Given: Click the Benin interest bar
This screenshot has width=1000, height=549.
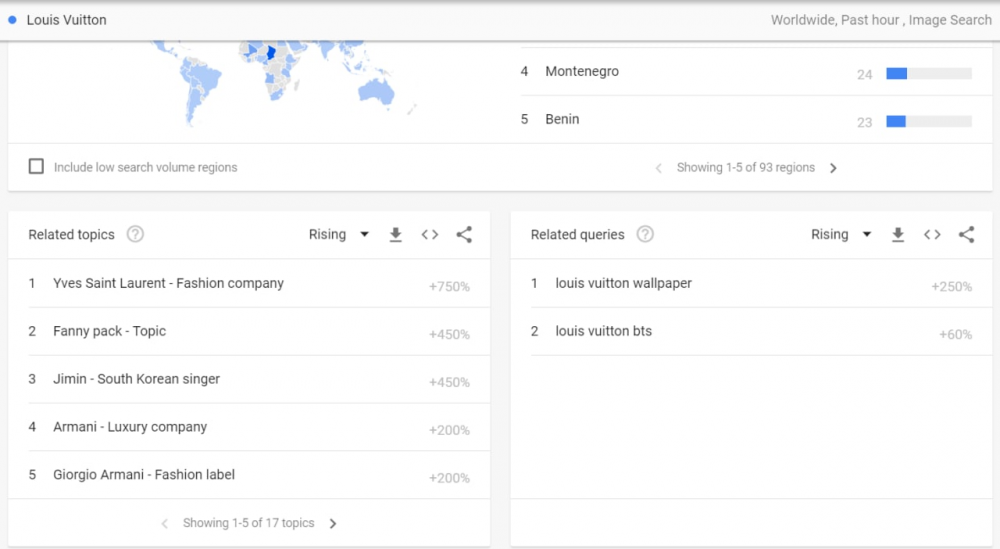Looking at the screenshot, I should (x=929, y=121).
